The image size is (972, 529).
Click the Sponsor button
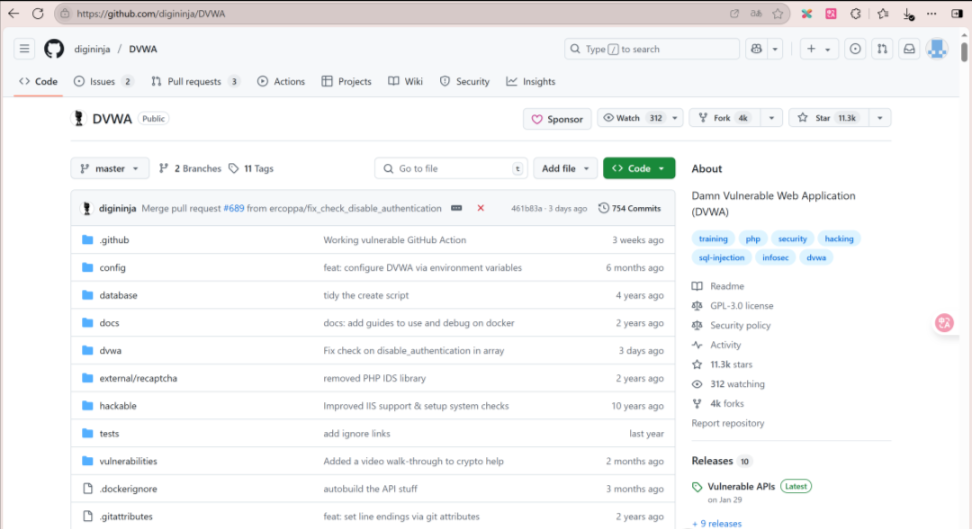coord(557,118)
